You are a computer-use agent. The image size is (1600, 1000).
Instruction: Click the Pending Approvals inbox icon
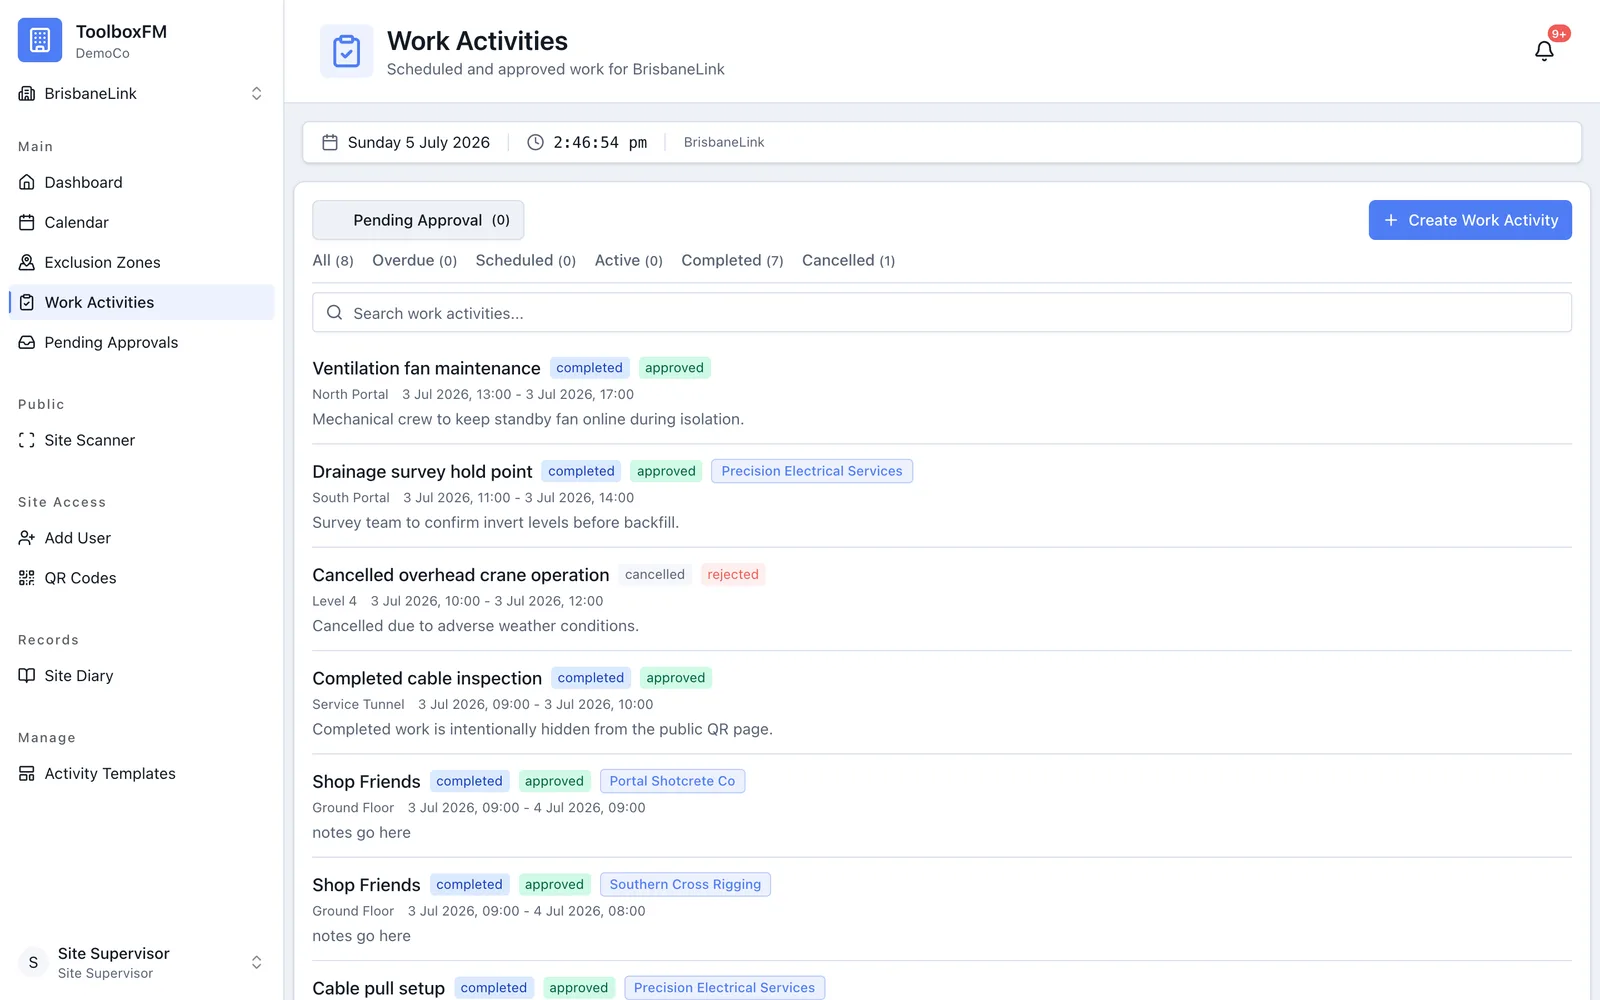pos(27,342)
